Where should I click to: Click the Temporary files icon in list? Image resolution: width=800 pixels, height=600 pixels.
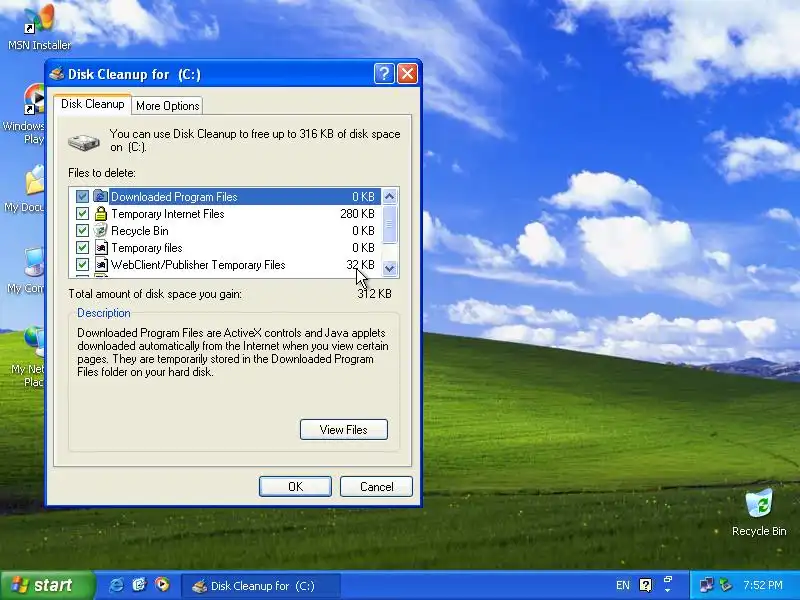(101, 247)
